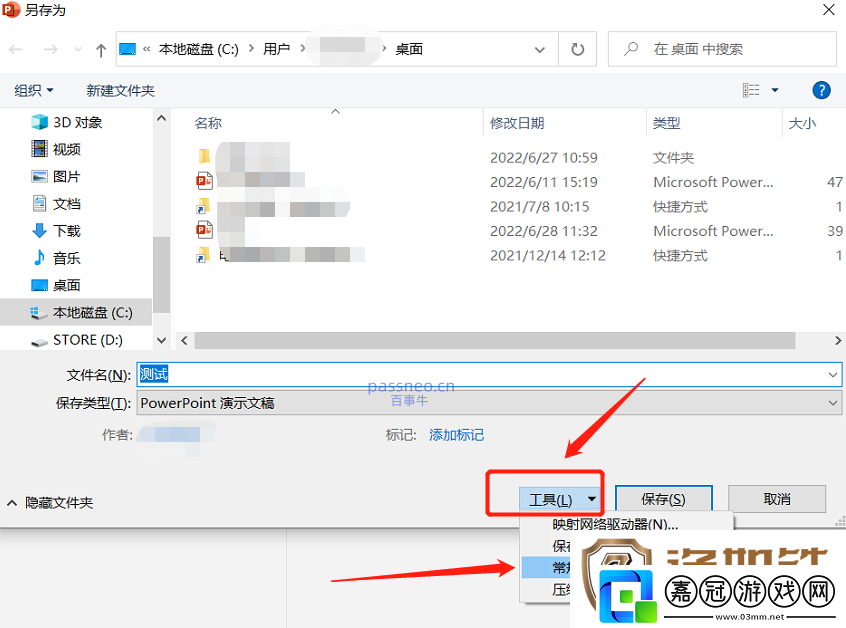The image size is (846, 628).
Task: Select 桌面 in the address path
Action: click(409, 49)
